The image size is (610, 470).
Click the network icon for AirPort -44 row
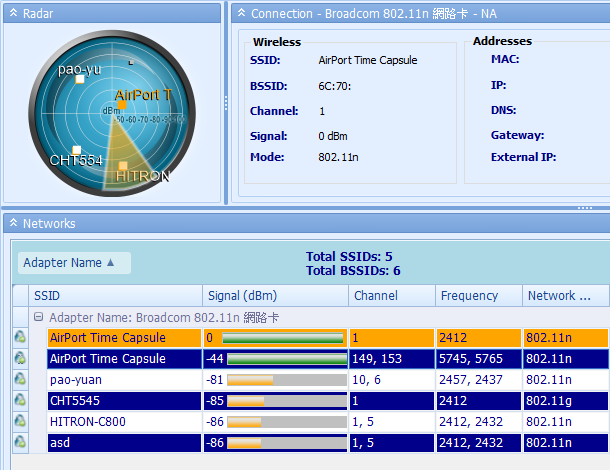coord(20,358)
